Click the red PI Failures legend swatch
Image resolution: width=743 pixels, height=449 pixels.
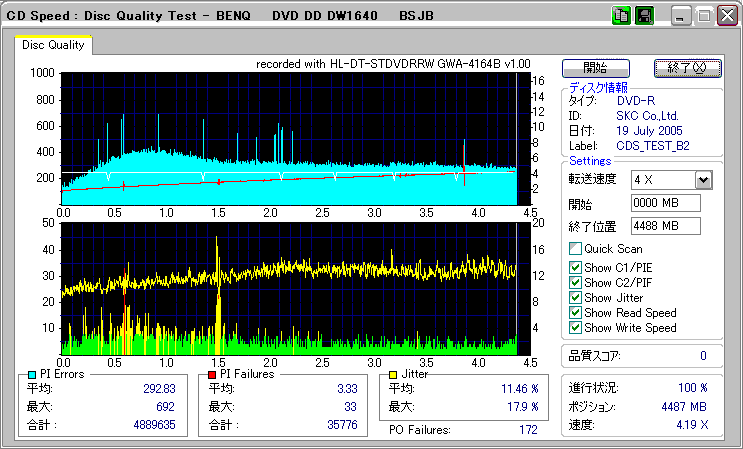212,374
